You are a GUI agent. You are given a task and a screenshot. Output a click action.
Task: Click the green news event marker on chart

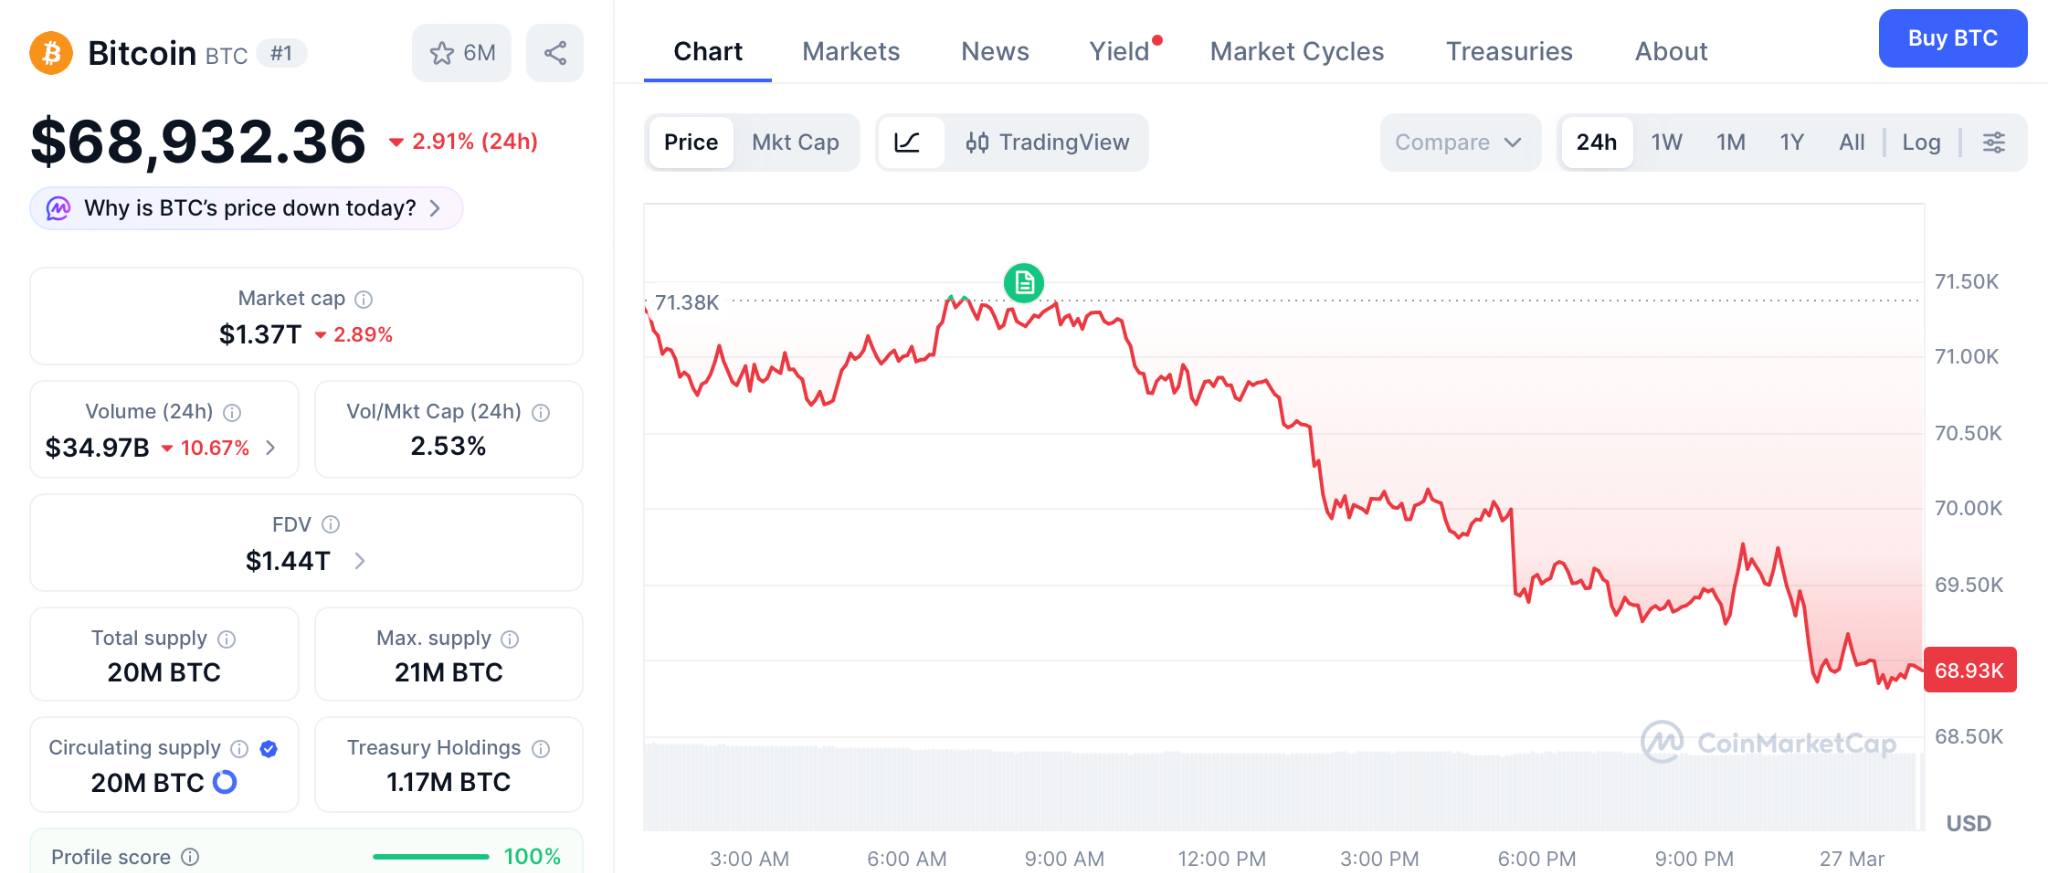coord(1023,283)
